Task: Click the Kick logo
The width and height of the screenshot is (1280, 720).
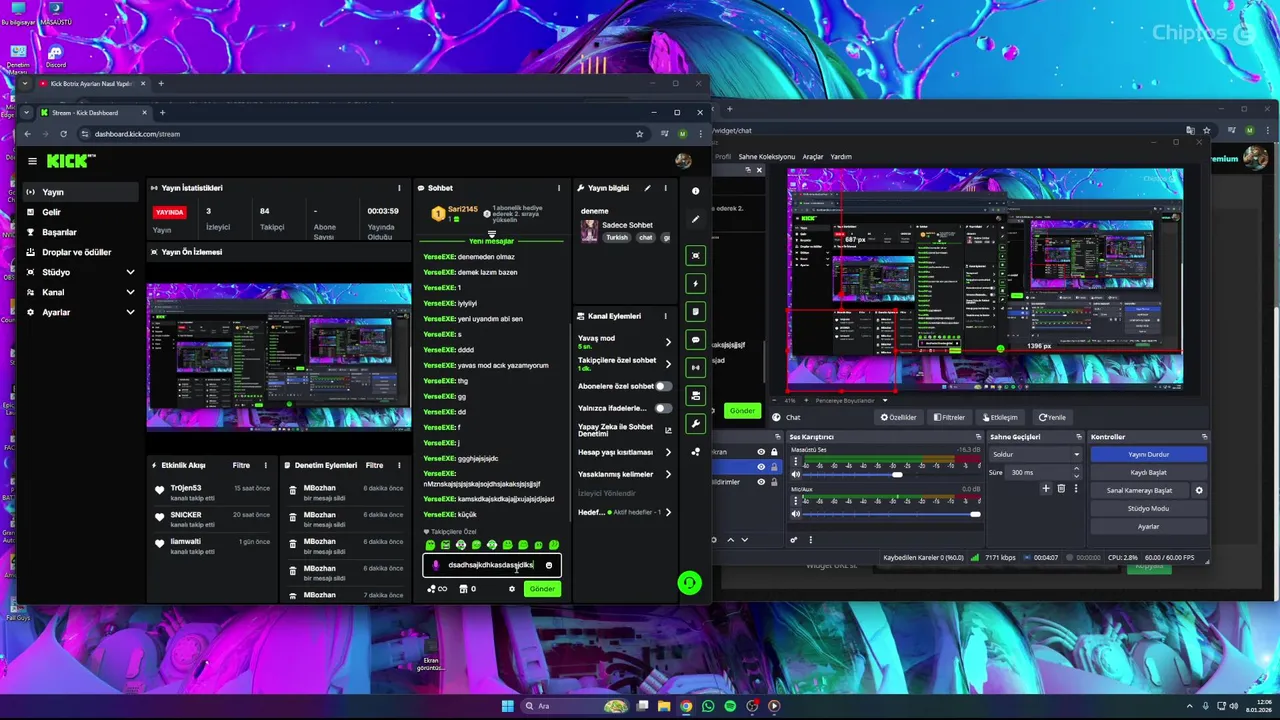Action: coord(71,161)
